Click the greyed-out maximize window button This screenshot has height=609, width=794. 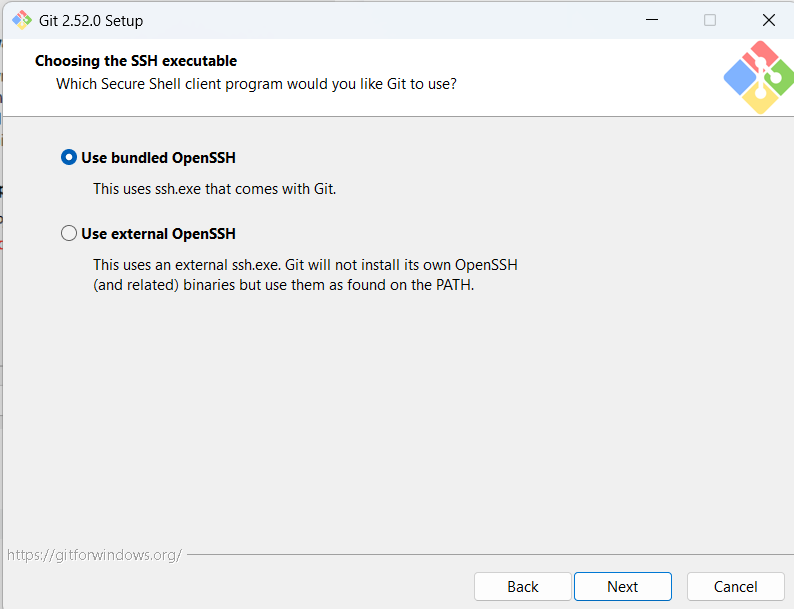tap(710, 20)
